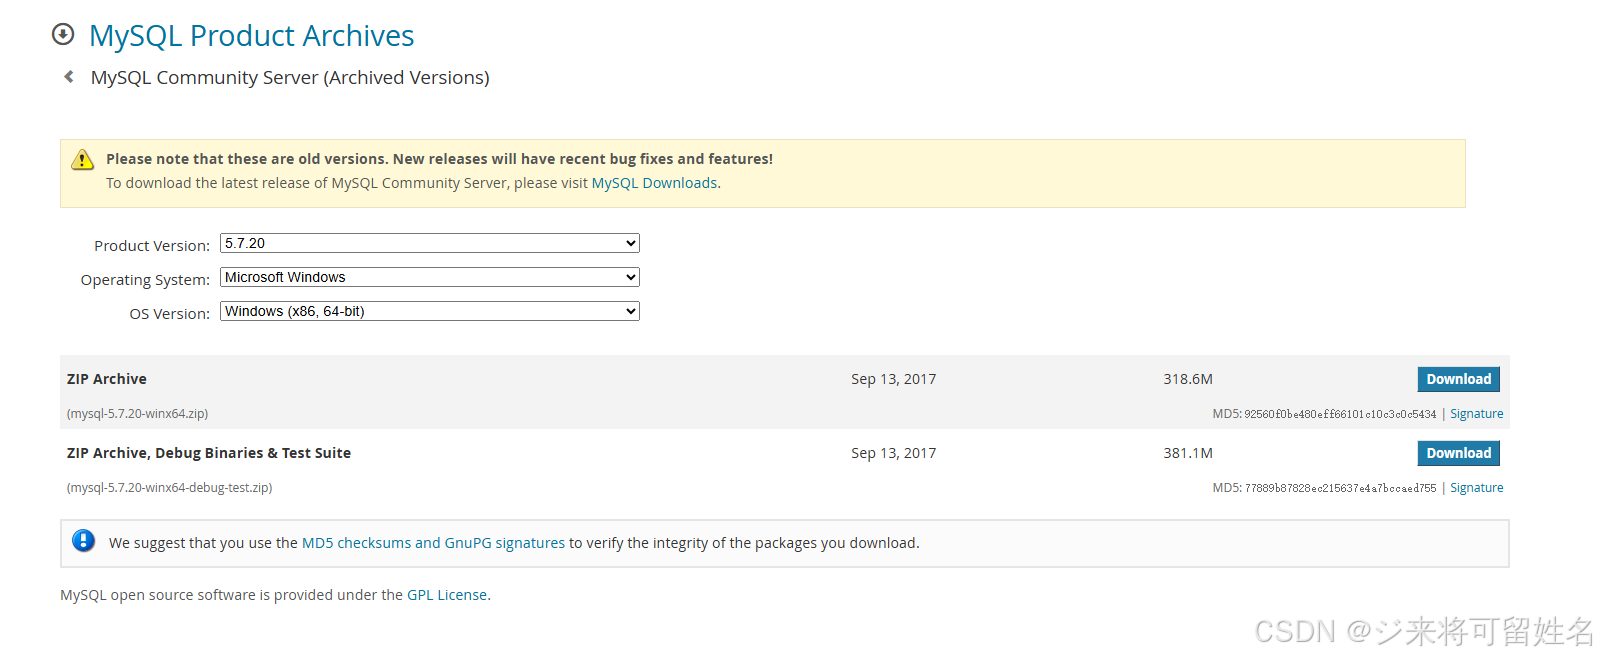Select the ZIP Archive row title

[107, 379]
